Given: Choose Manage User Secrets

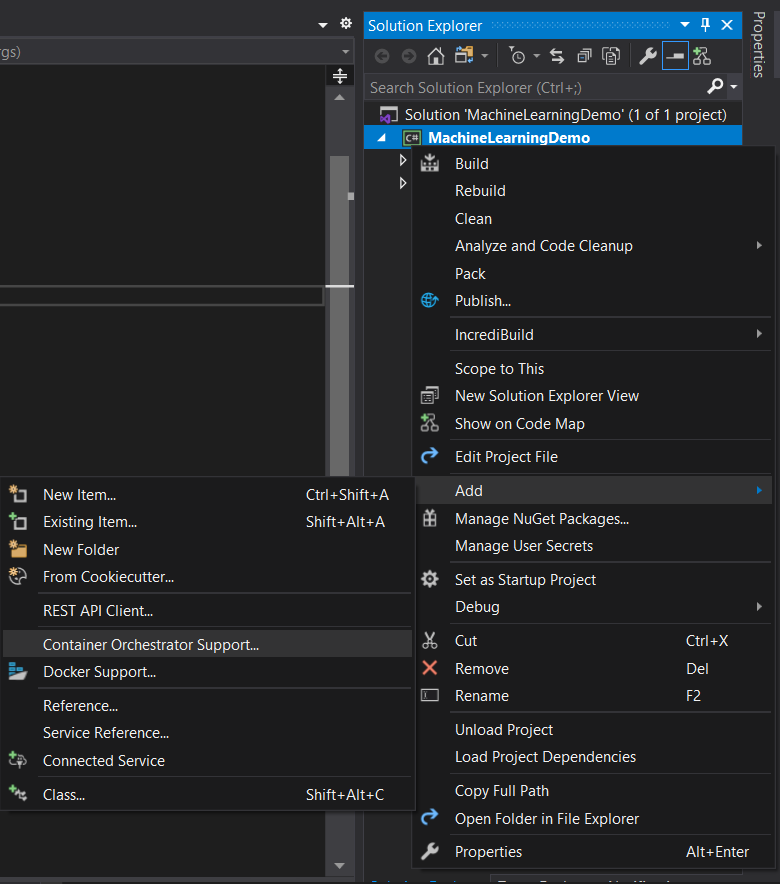Looking at the screenshot, I should coord(593,546).
